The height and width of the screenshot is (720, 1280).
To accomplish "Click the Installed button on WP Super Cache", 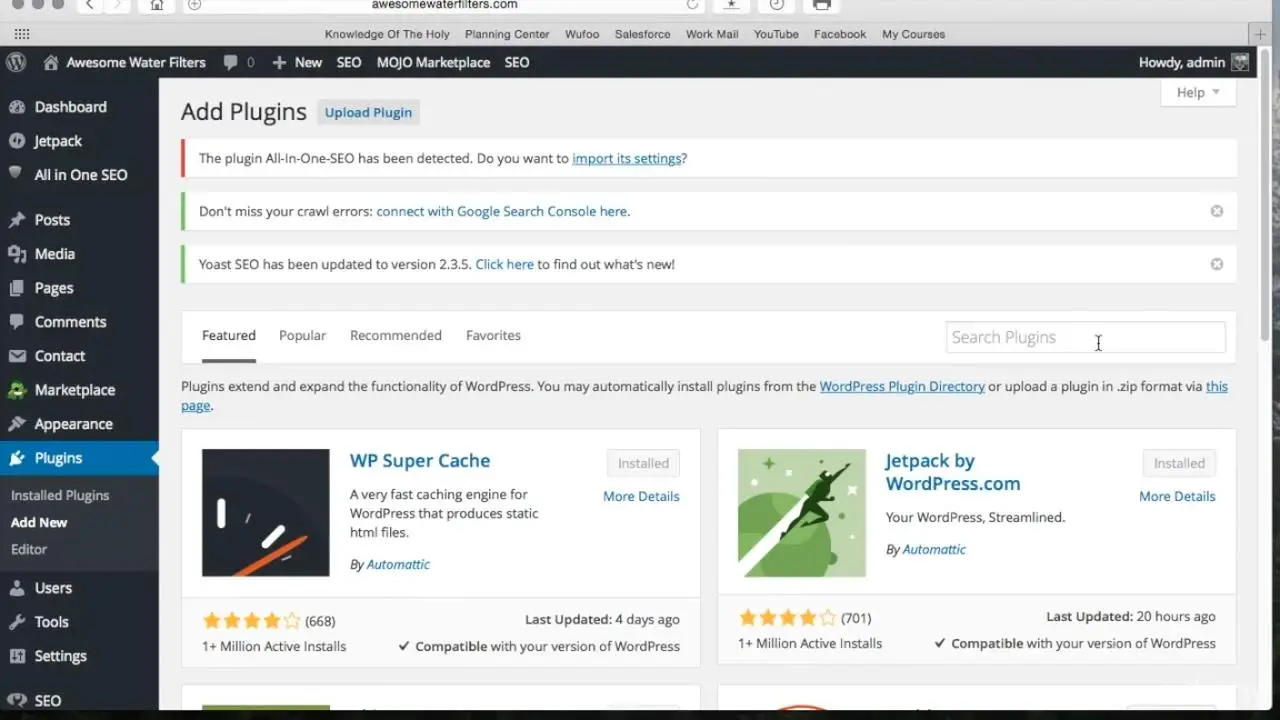I will (x=643, y=463).
